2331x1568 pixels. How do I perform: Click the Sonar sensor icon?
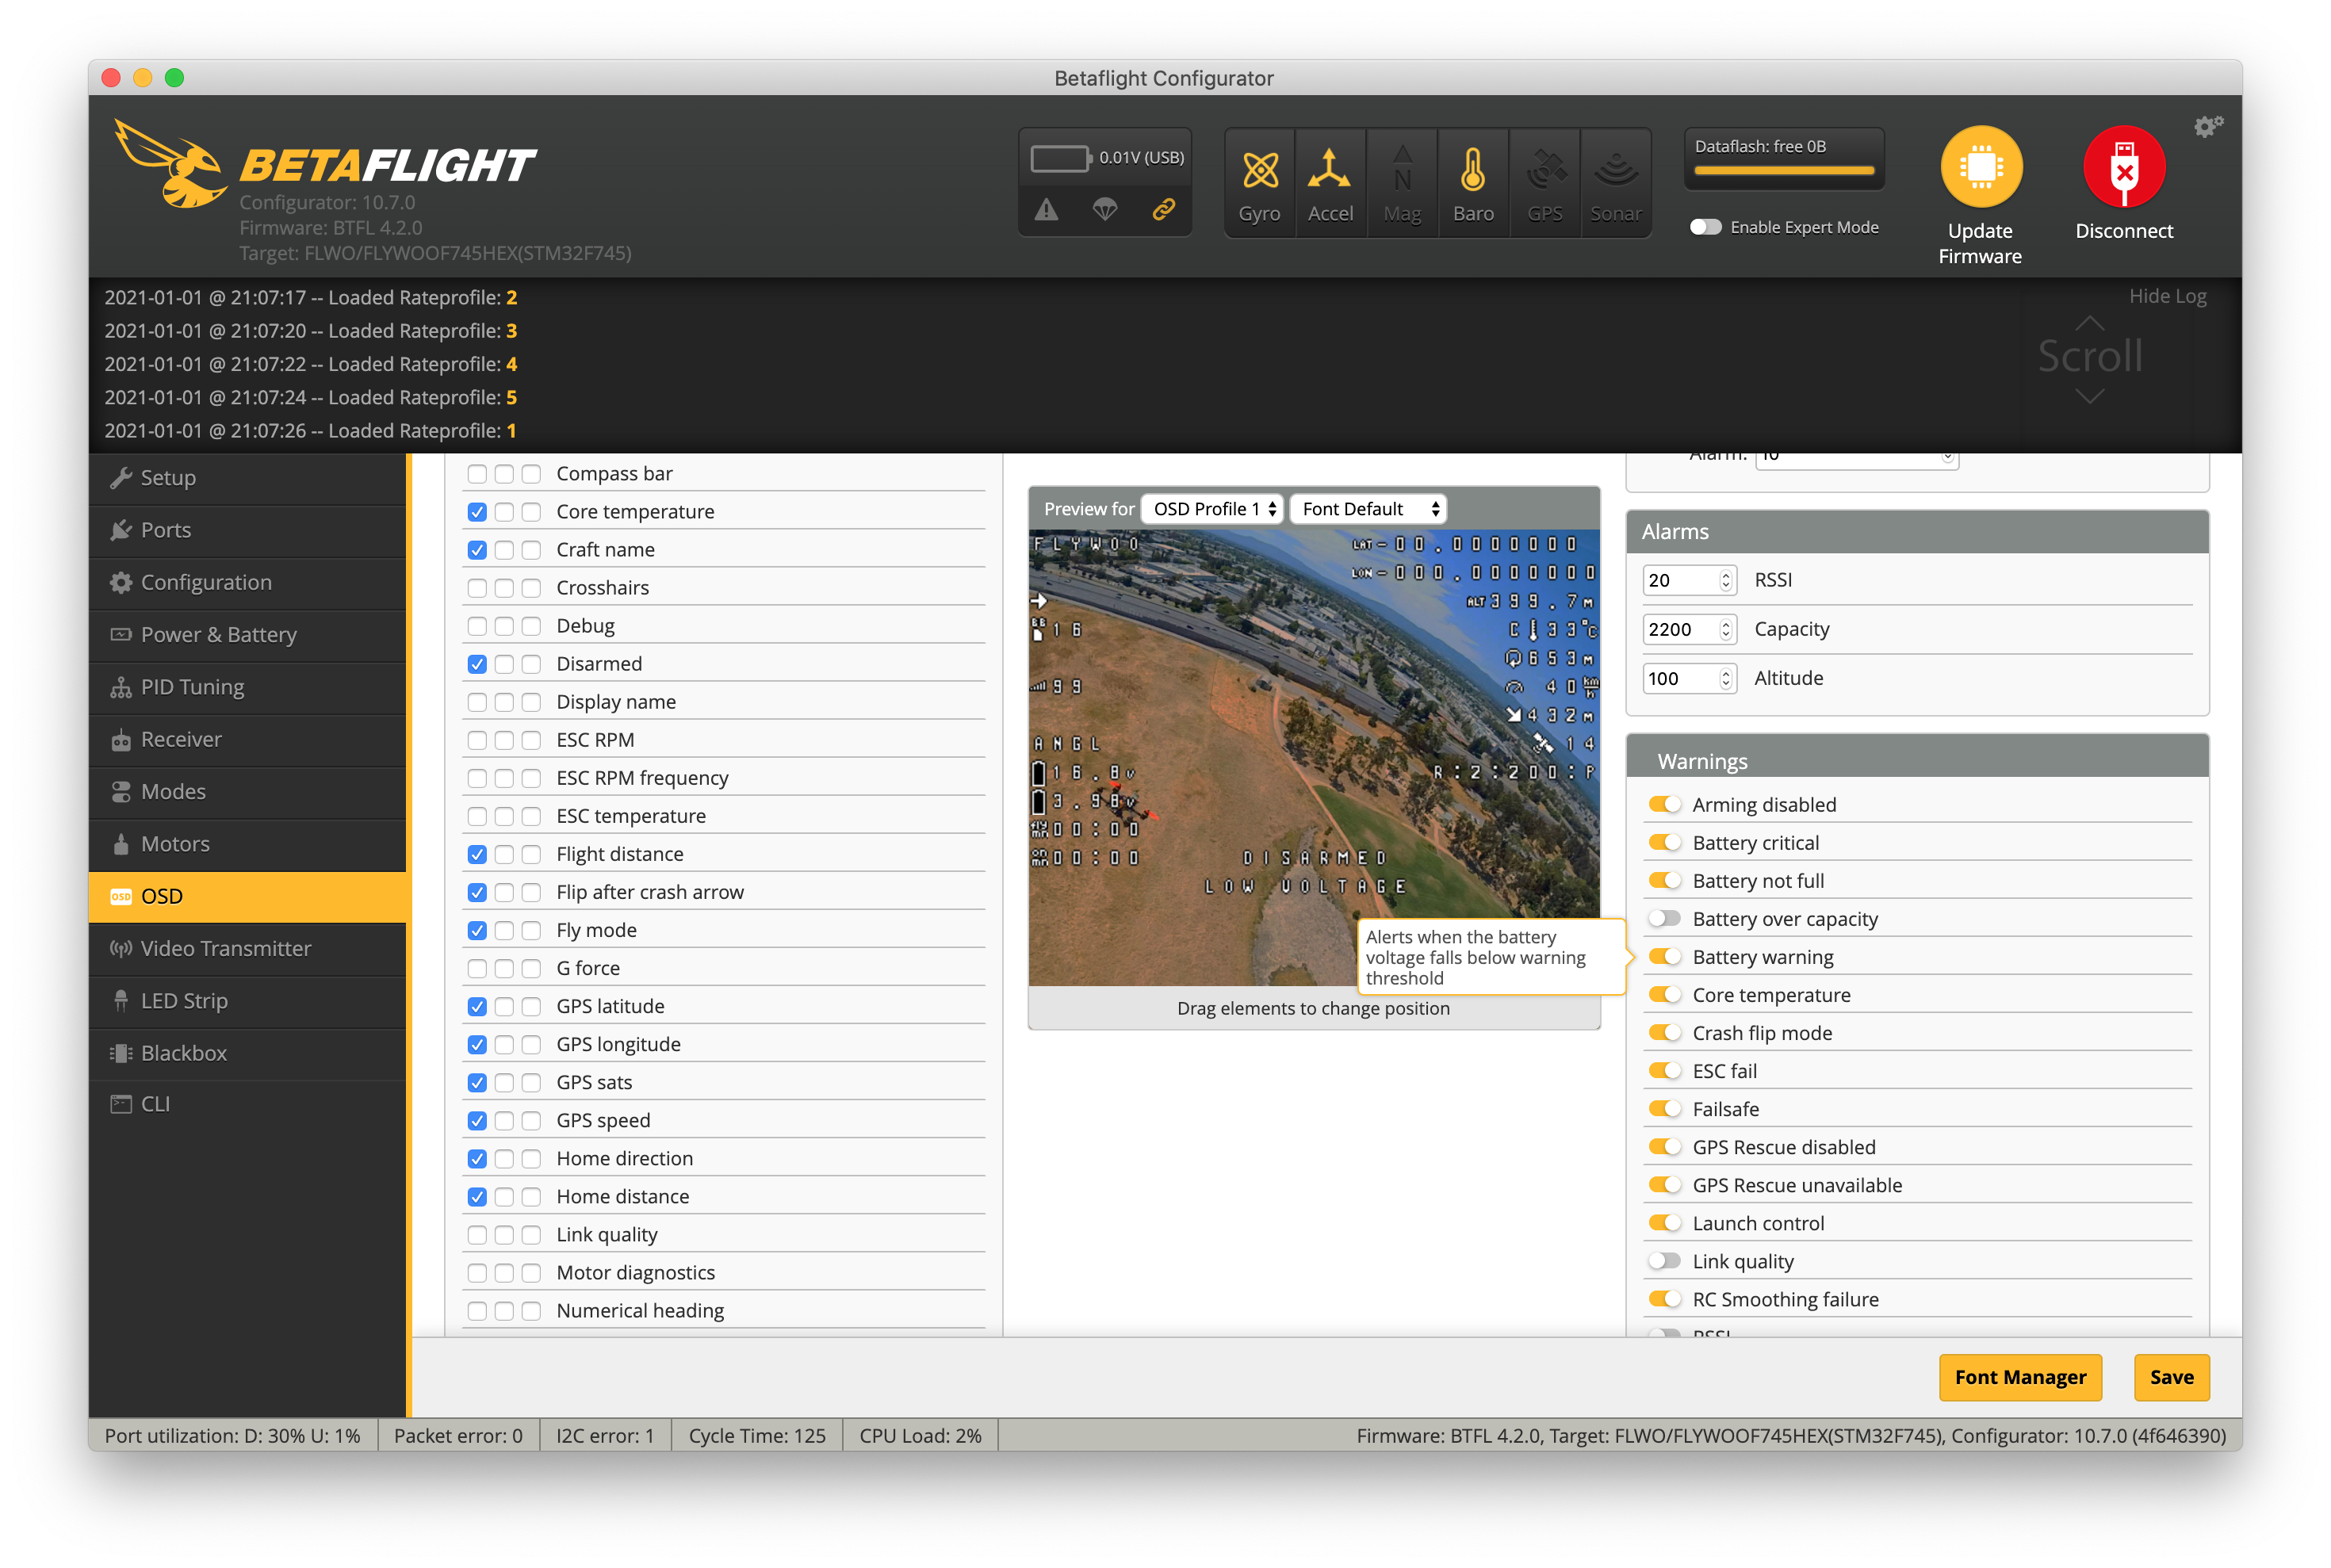(x=1615, y=170)
